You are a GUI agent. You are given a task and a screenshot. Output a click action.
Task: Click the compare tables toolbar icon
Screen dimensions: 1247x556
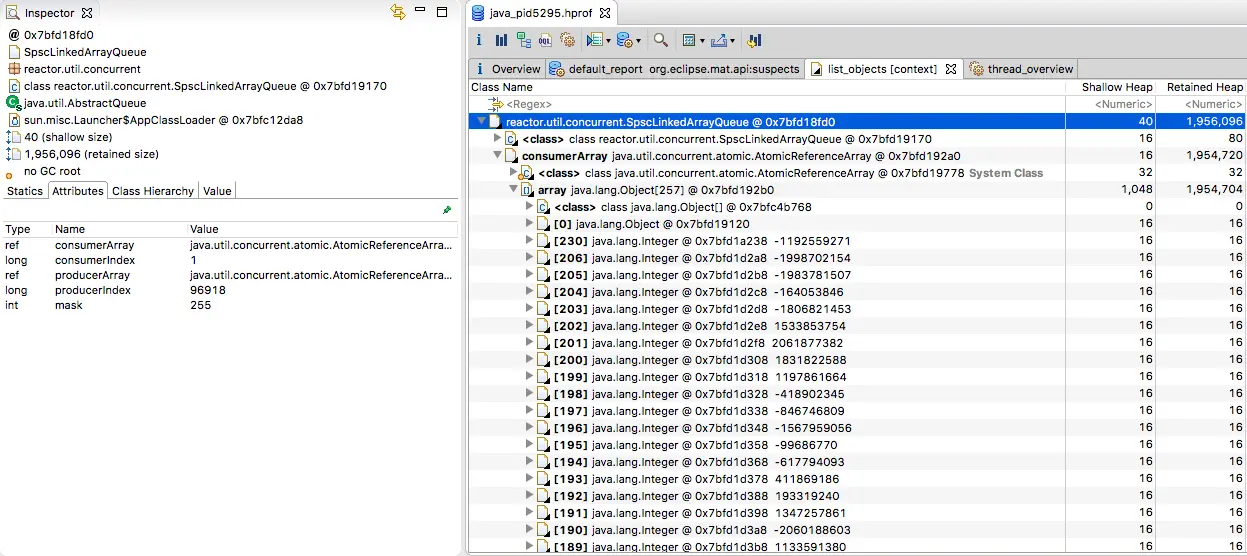pyautogui.click(x=754, y=41)
